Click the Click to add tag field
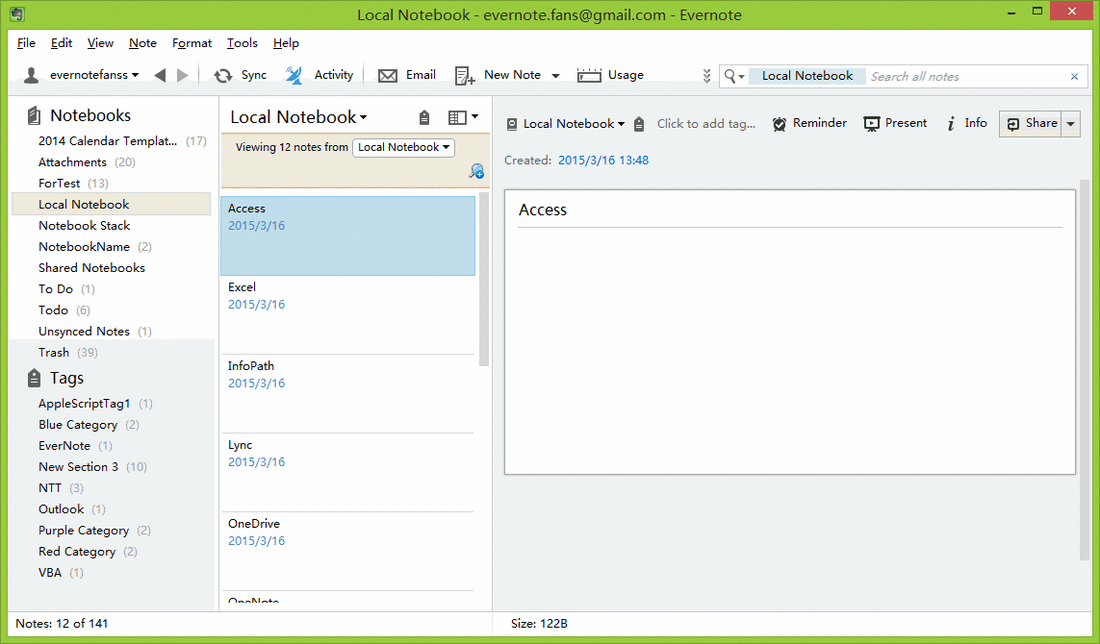 (706, 124)
